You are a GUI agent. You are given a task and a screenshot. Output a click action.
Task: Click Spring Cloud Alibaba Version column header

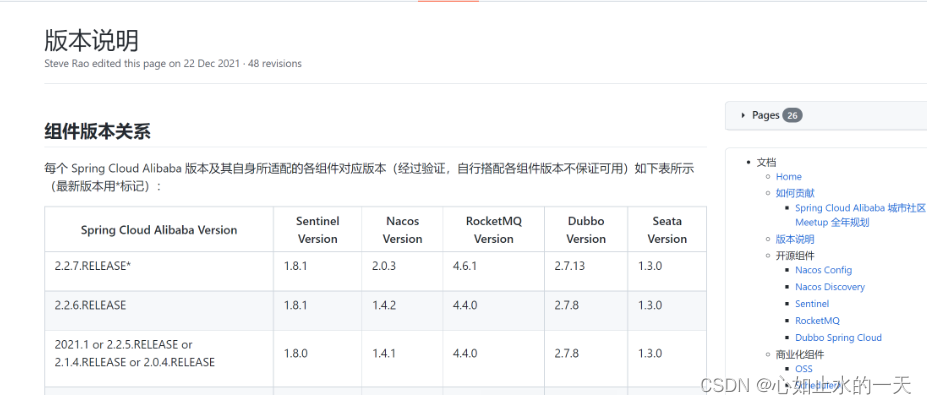[159, 230]
